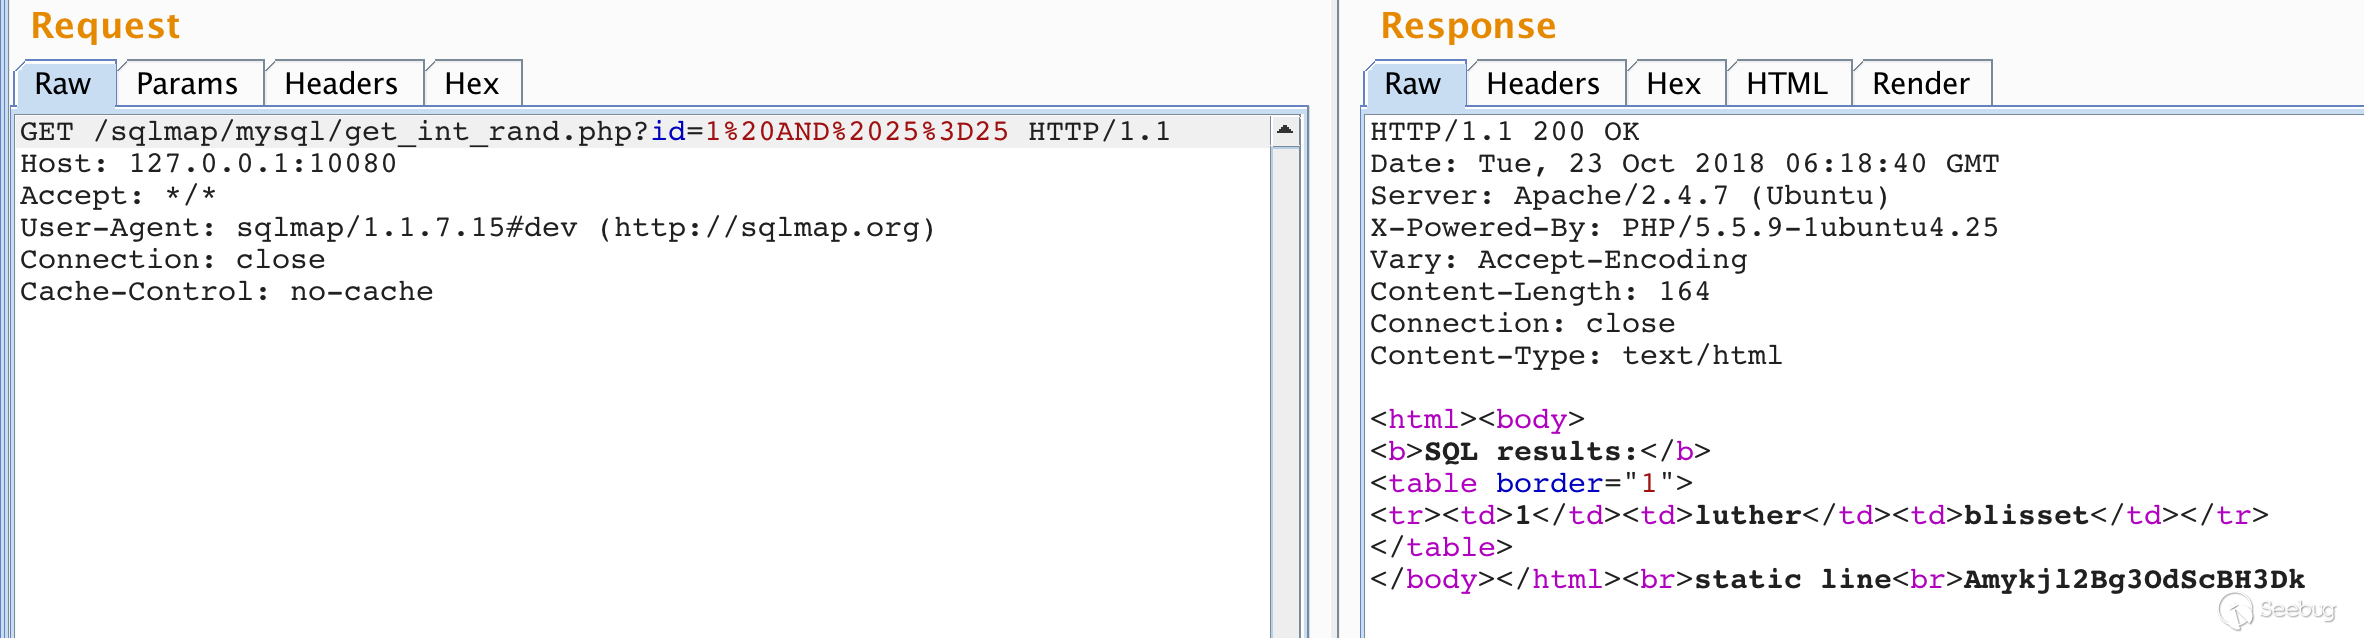Image resolution: width=2364 pixels, height=638 pixels.
Task: Click the X-Powered-By PHP header line
Action: (x=1684, y=228)
